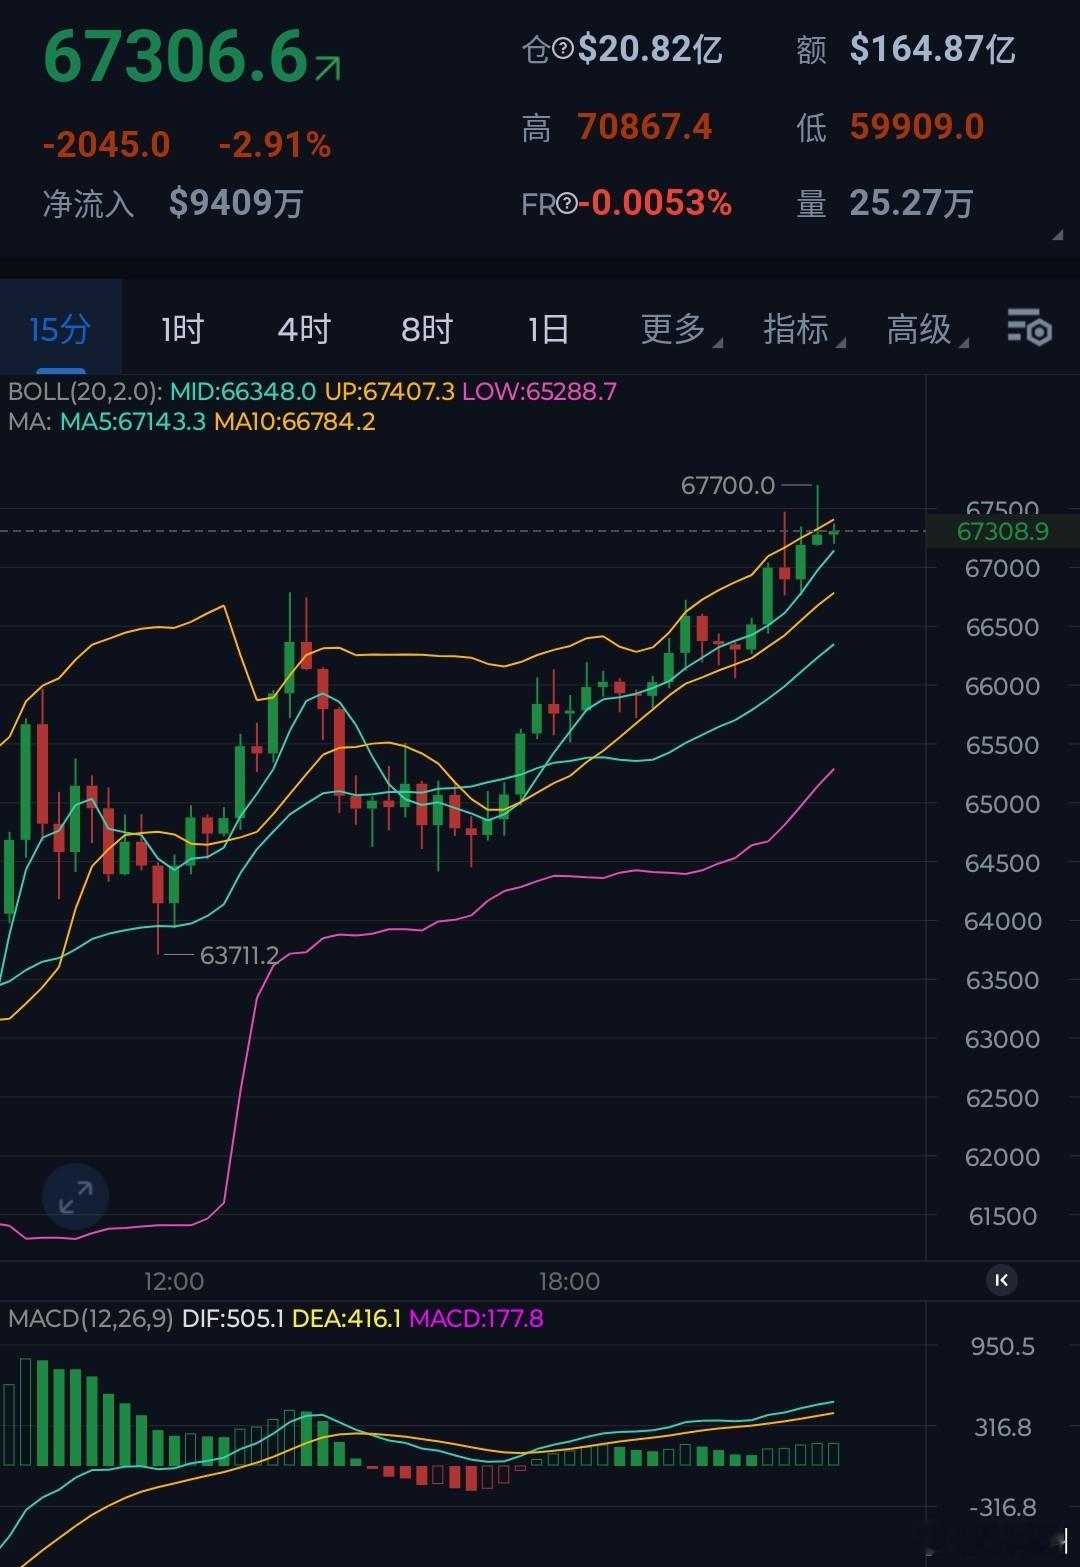The height and width of the screenshot is (1567, 1080).
Task: Expand header stats corner triangle
Action: [1057, 236]
